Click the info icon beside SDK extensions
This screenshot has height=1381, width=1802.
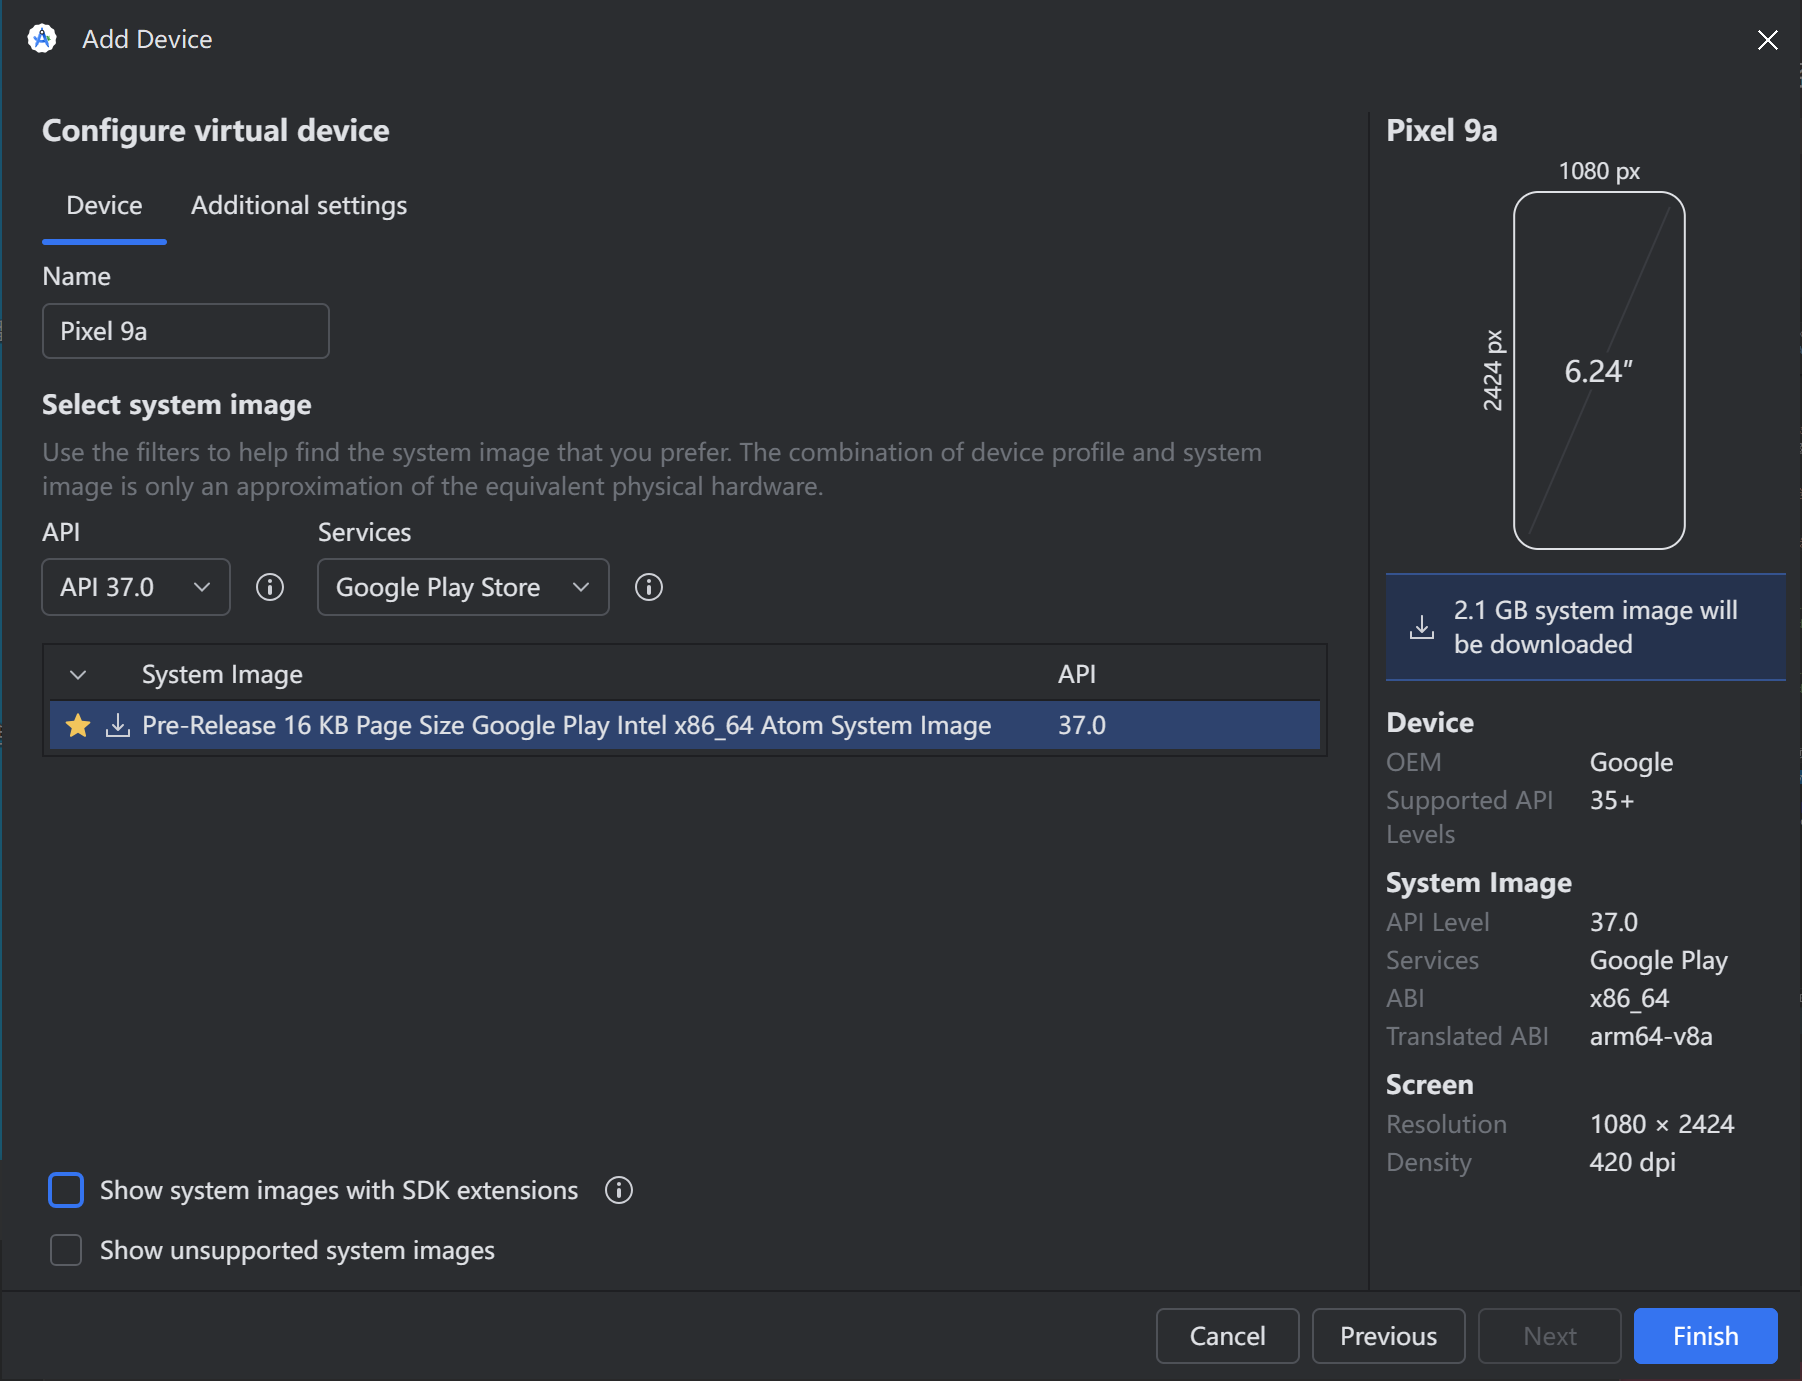(619, 1190)
